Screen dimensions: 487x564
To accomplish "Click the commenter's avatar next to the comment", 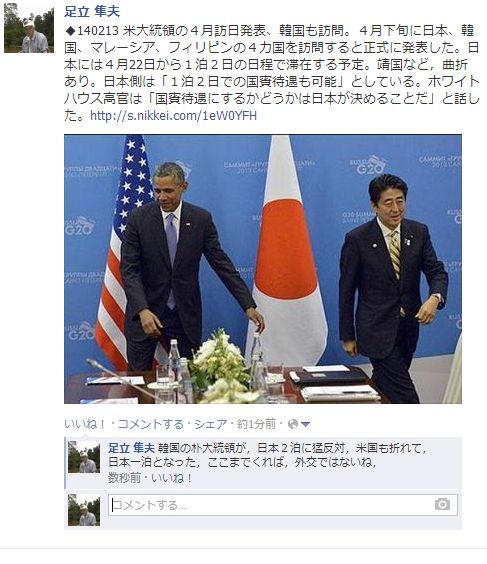I will coord(84,457).
